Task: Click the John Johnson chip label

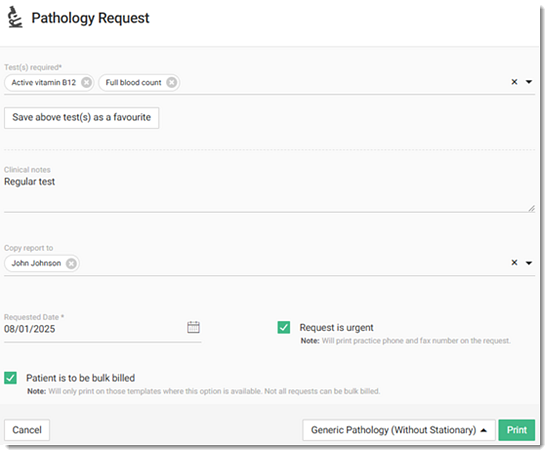Action: [x=36, y=263]
